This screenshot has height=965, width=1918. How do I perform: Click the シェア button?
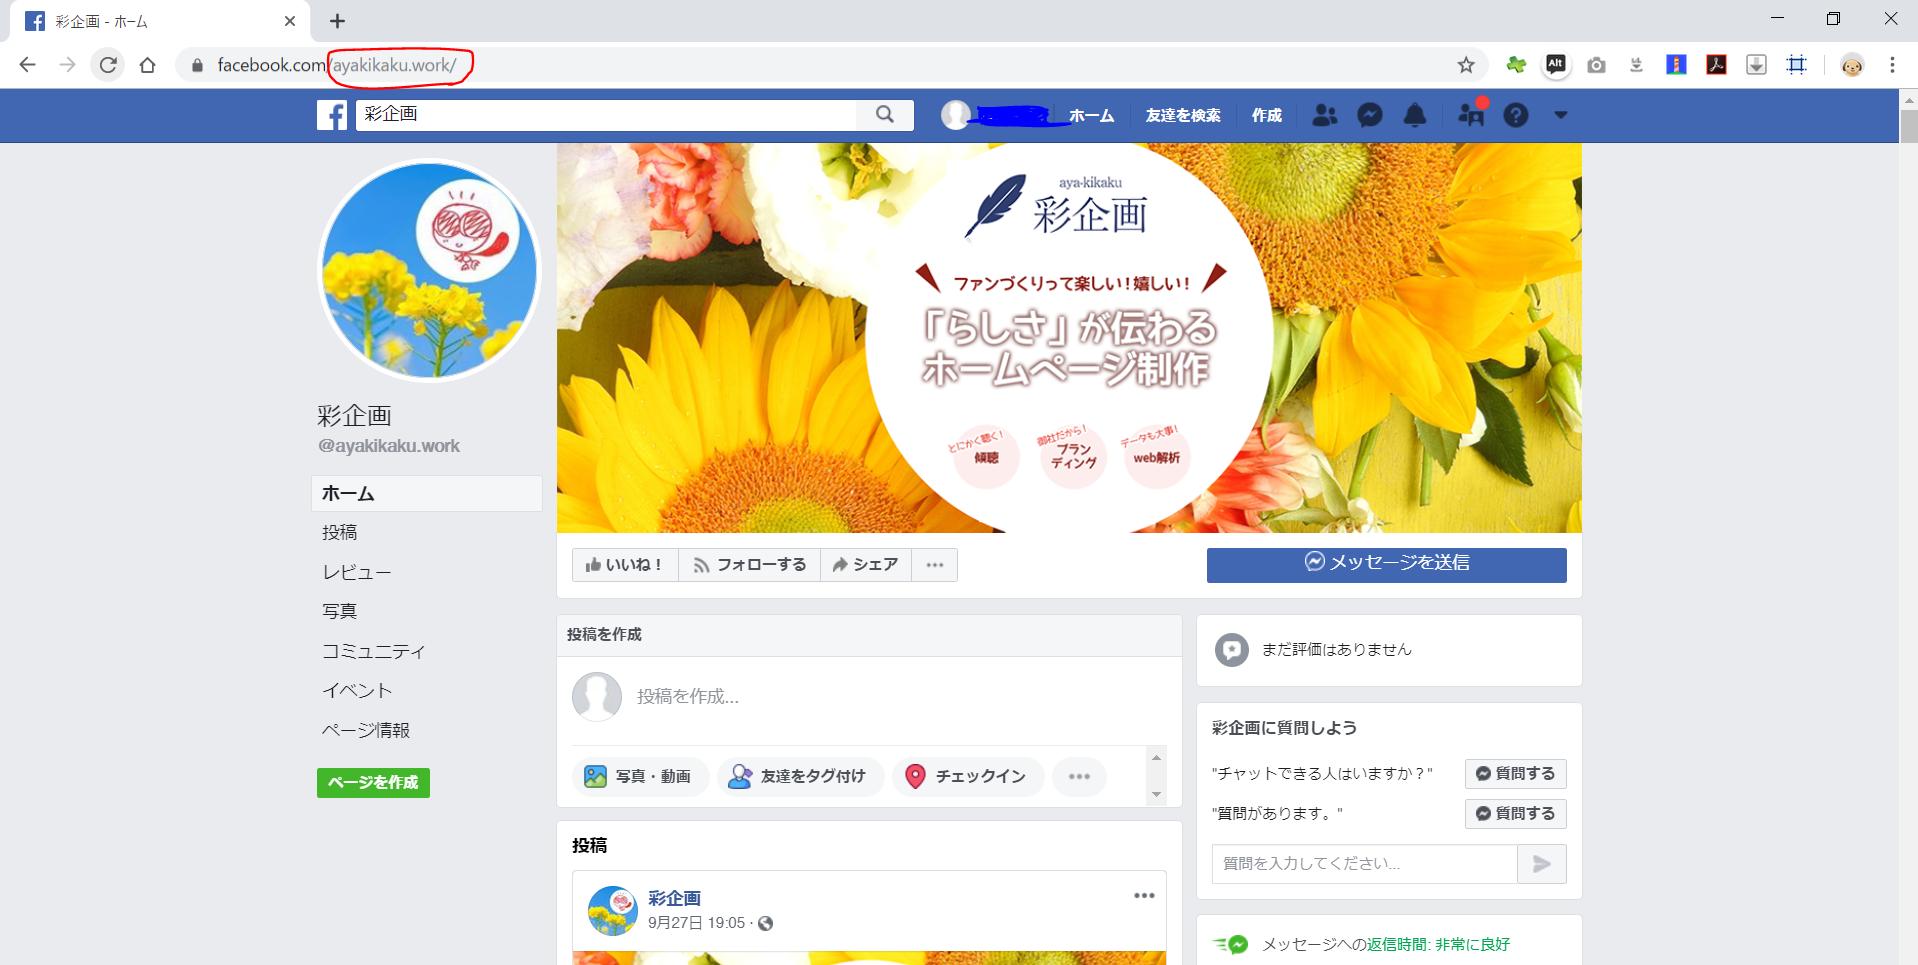point(865,565)
